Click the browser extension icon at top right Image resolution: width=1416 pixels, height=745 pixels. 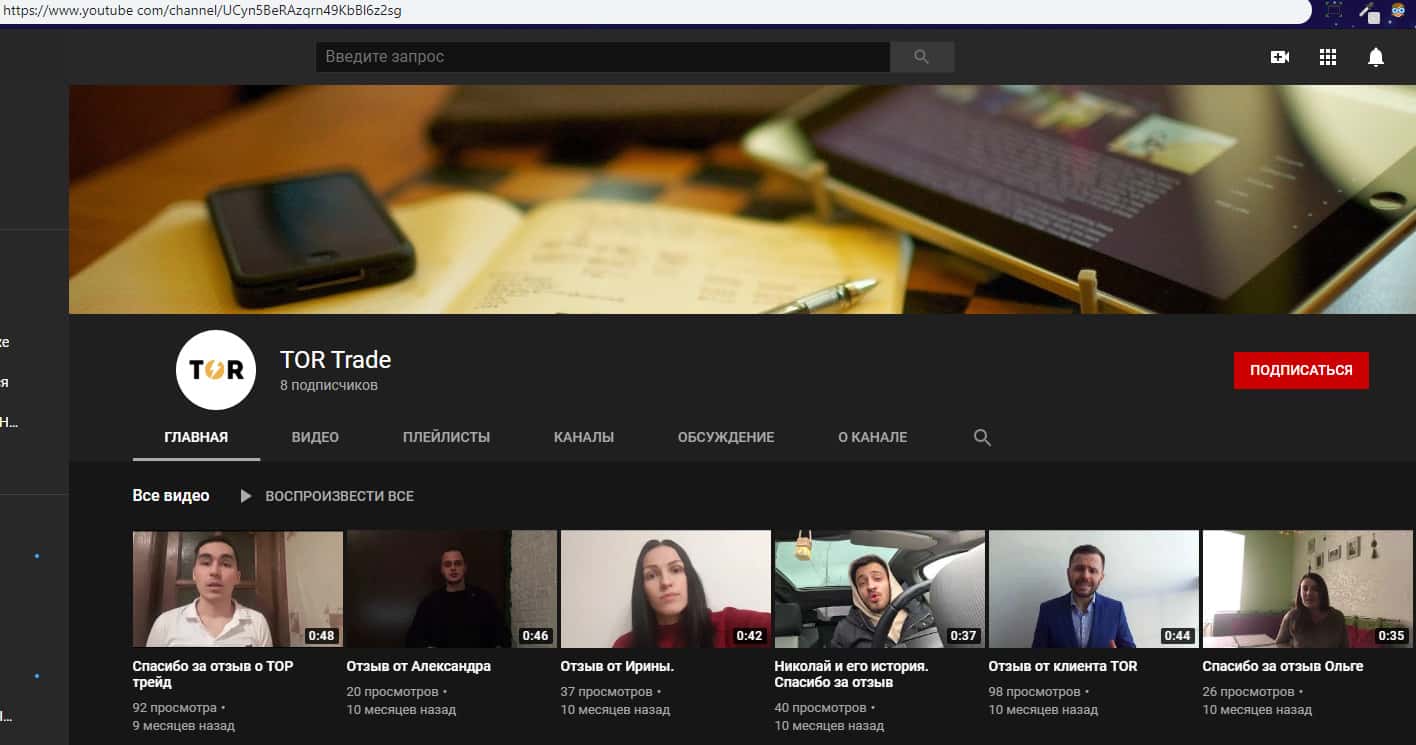1397,11
